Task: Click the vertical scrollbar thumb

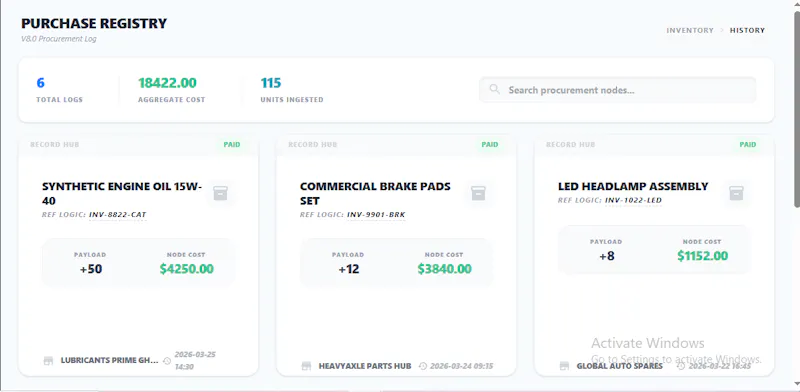Action: pyautogui.click(x=796, y=109)
